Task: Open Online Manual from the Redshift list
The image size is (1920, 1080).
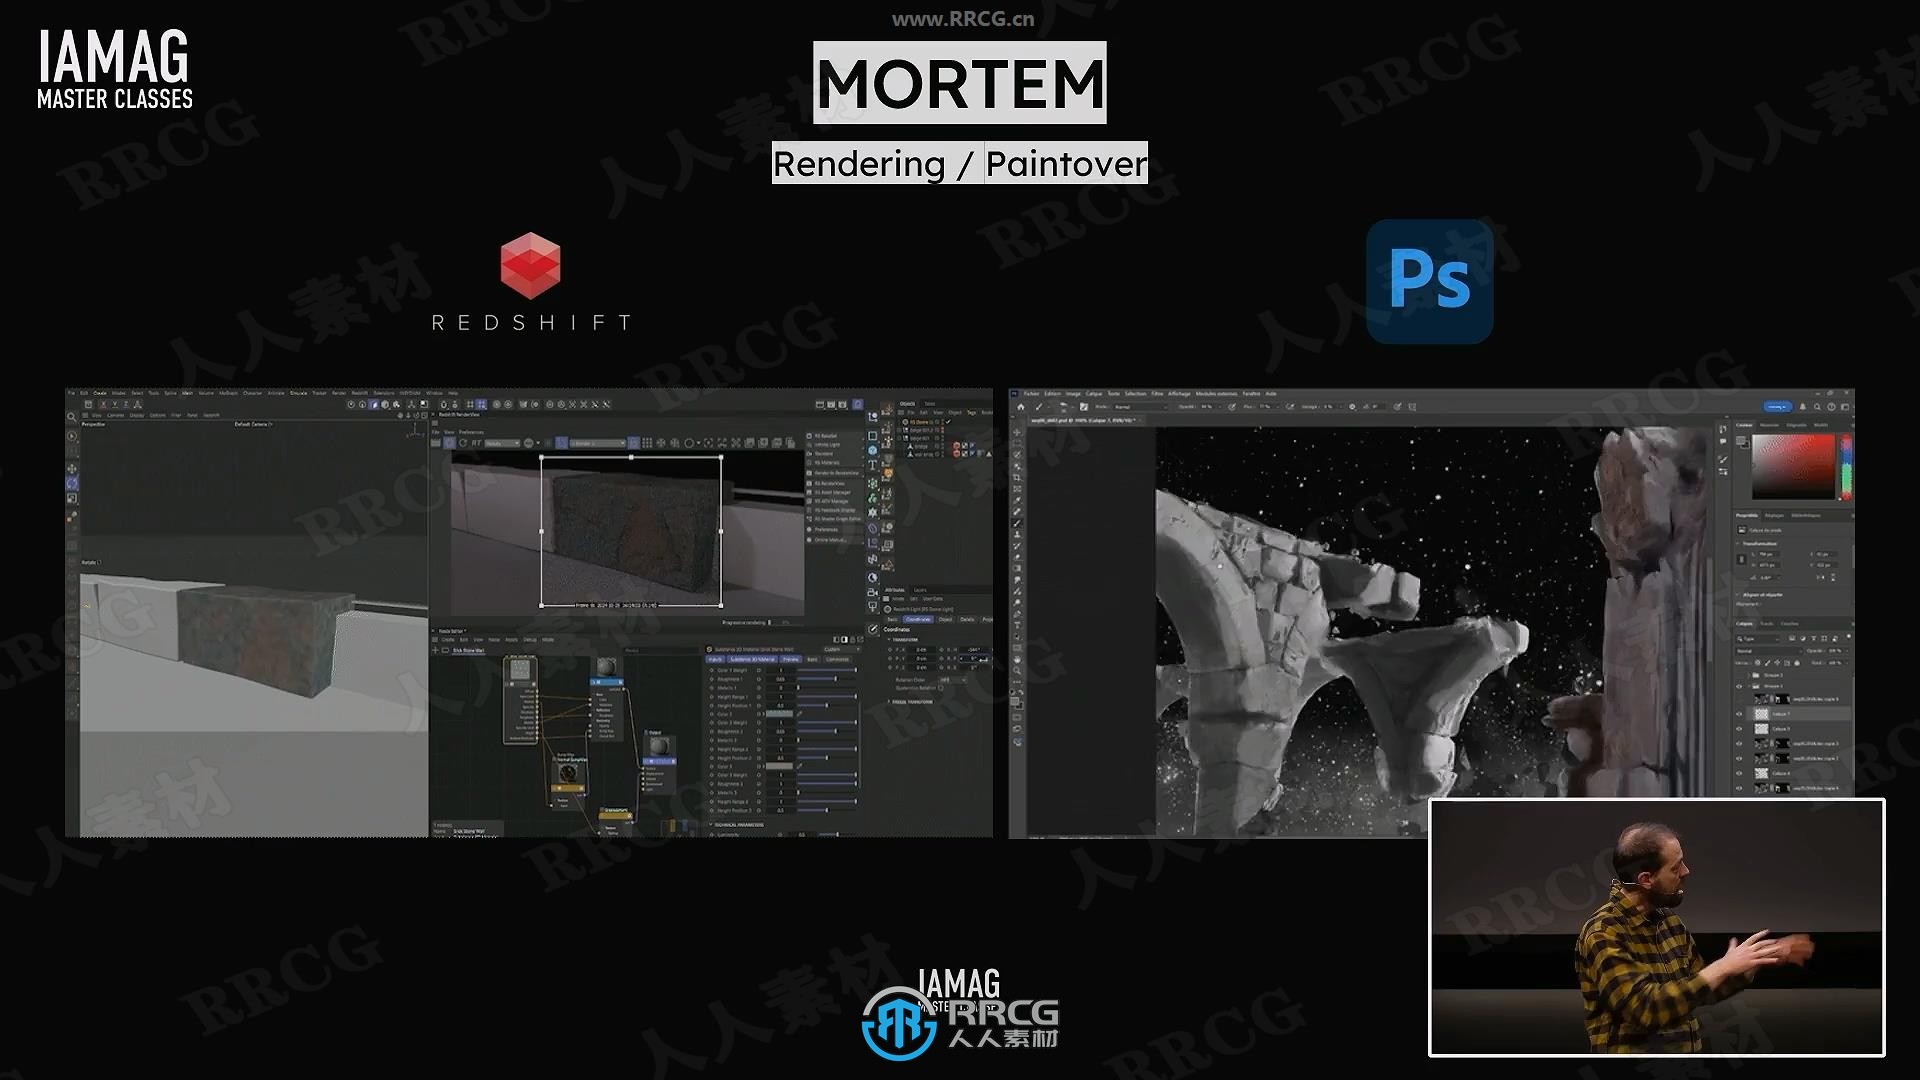Action: 829,540
